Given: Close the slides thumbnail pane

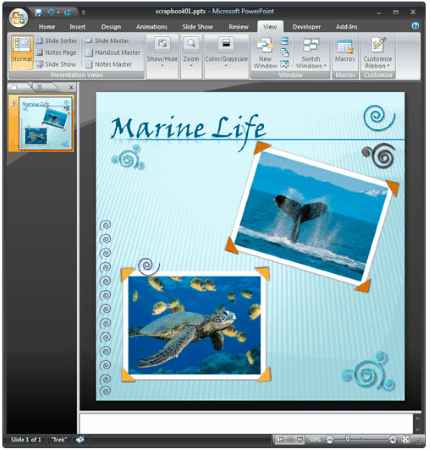Looking at the screenshot, I should point(71,87).
